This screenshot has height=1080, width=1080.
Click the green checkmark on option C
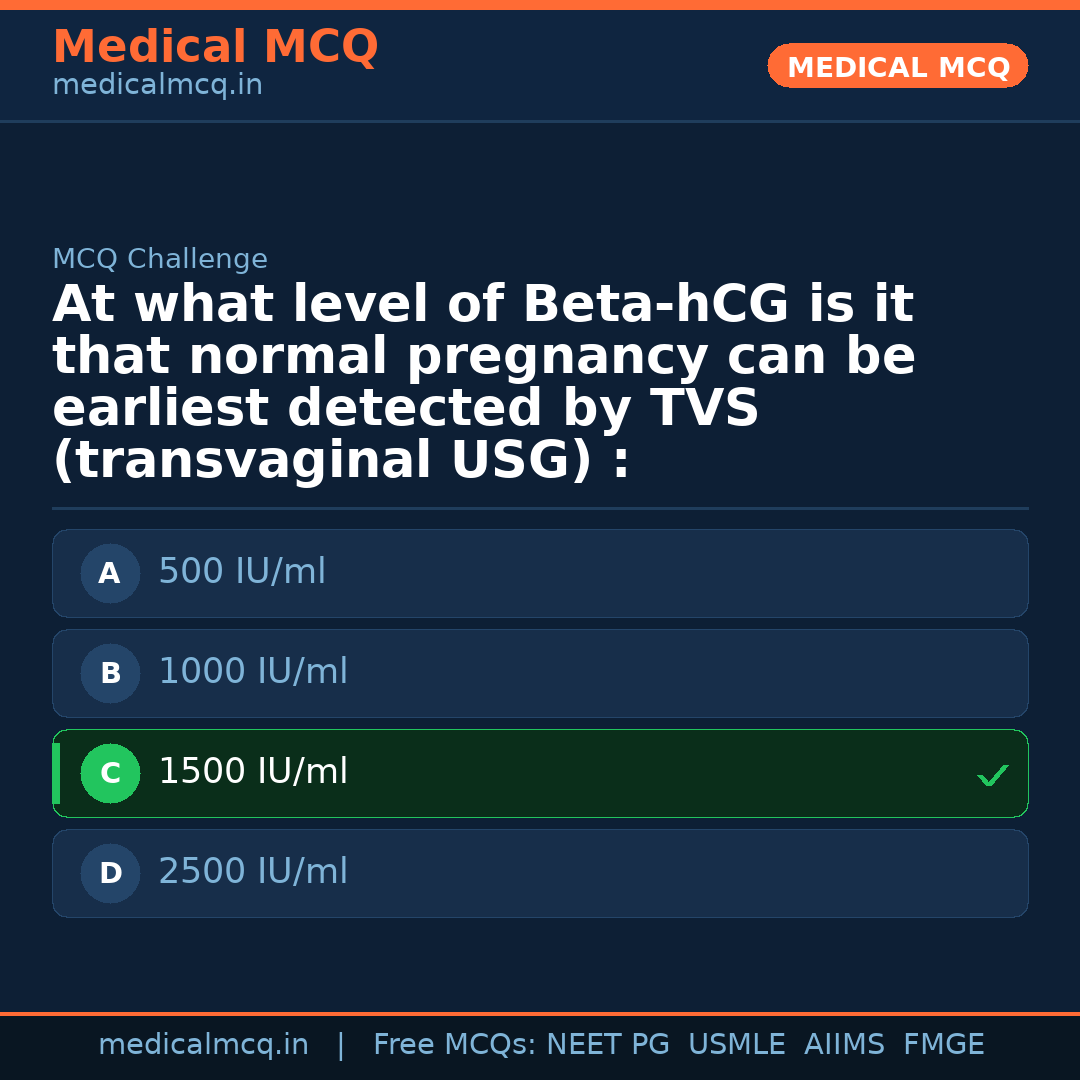992,775
